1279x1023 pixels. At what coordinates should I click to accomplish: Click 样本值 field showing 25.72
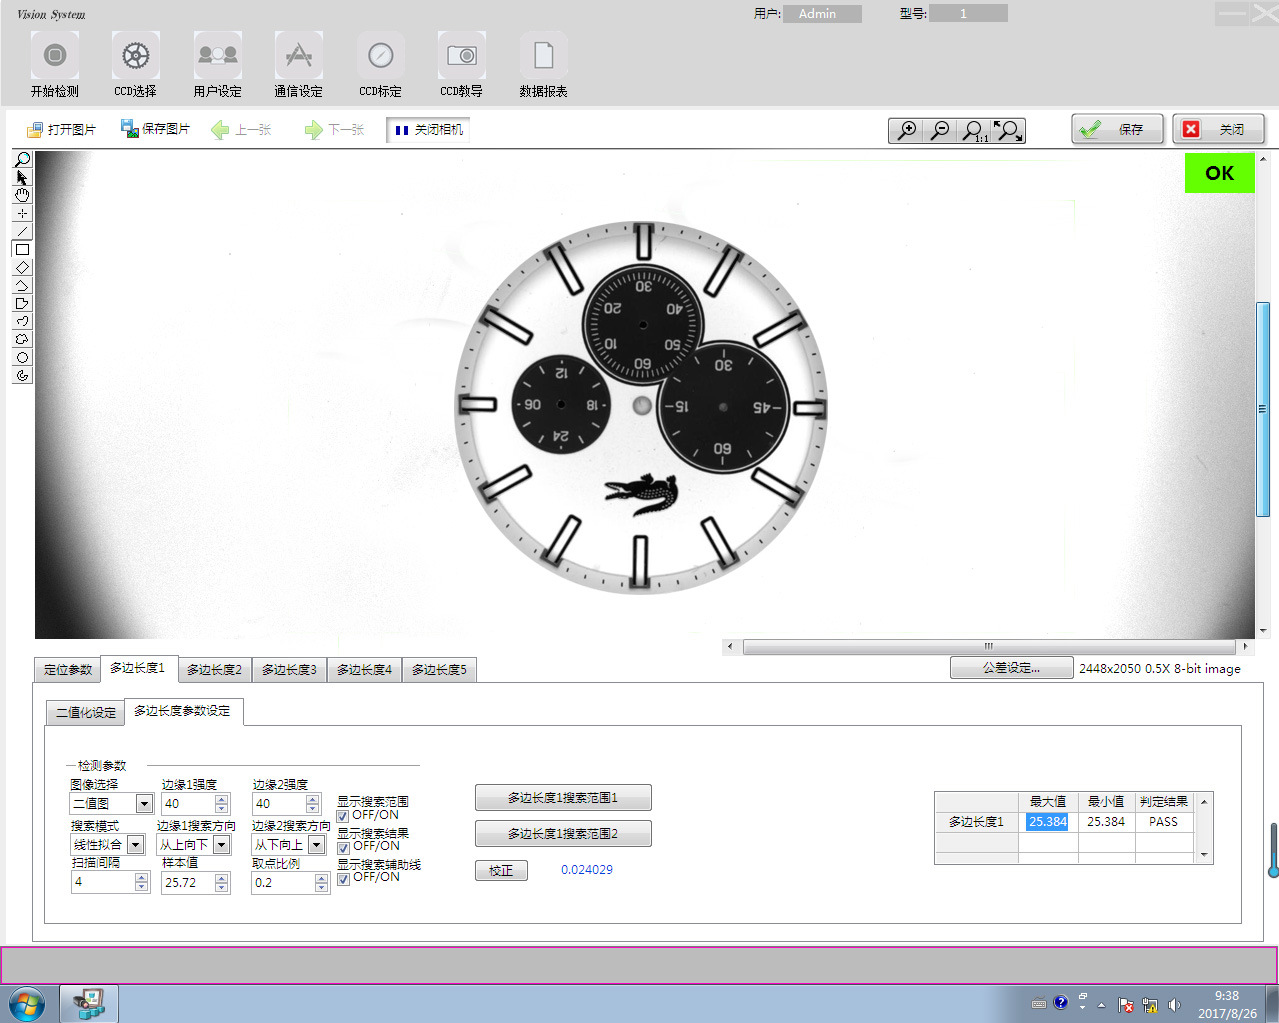tap(188, 882)
